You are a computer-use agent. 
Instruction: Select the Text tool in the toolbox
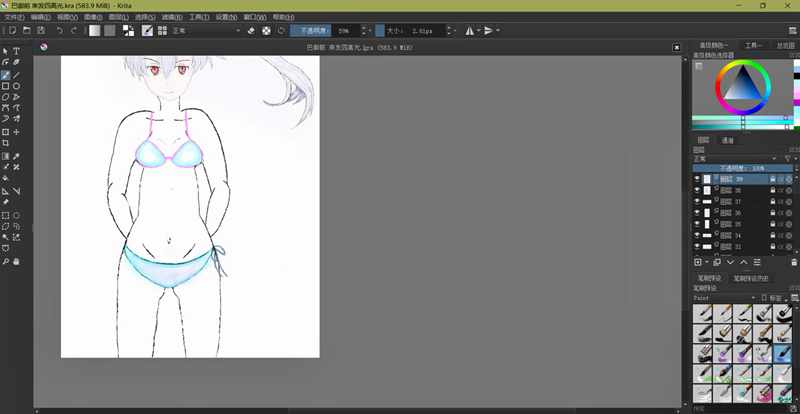17,51
